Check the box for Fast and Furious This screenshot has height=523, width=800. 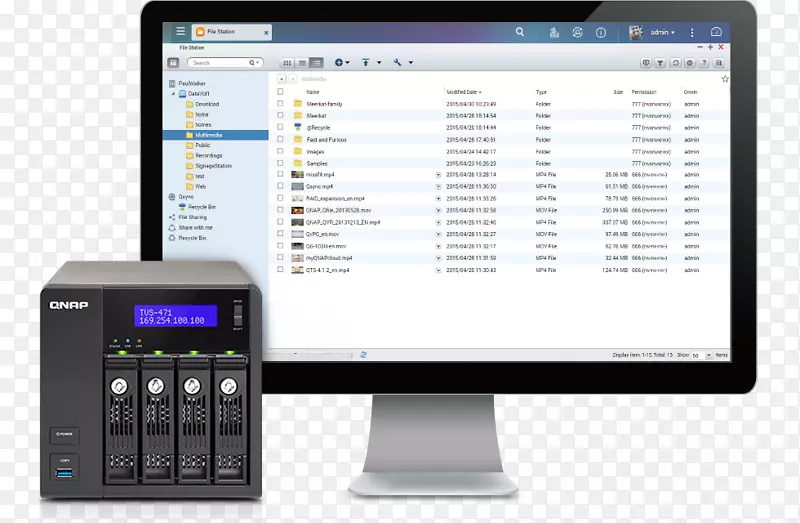click(280, 139)
